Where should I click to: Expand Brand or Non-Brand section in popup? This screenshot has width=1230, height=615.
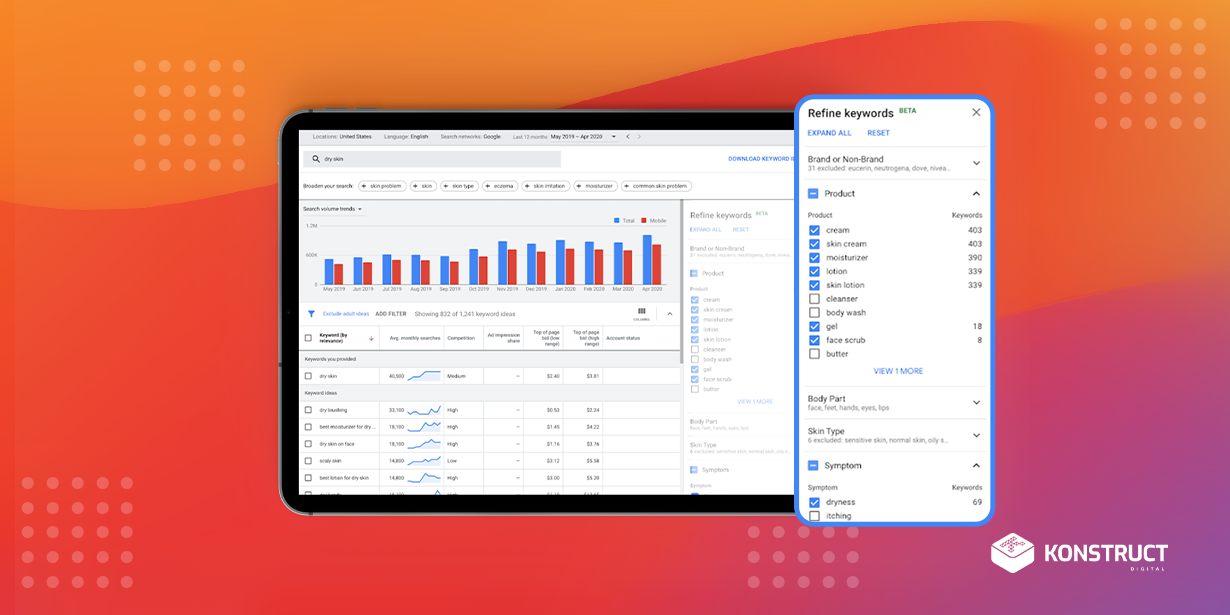[x=976, y=163]
